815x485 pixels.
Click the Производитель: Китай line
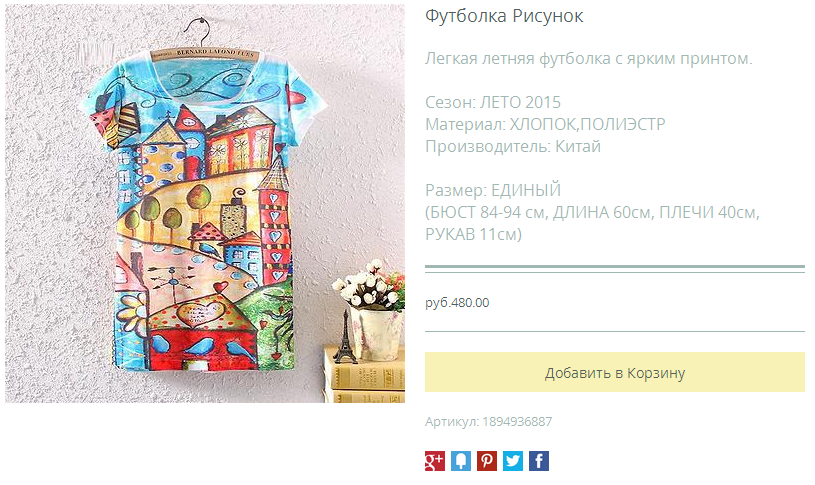point(513,147)
